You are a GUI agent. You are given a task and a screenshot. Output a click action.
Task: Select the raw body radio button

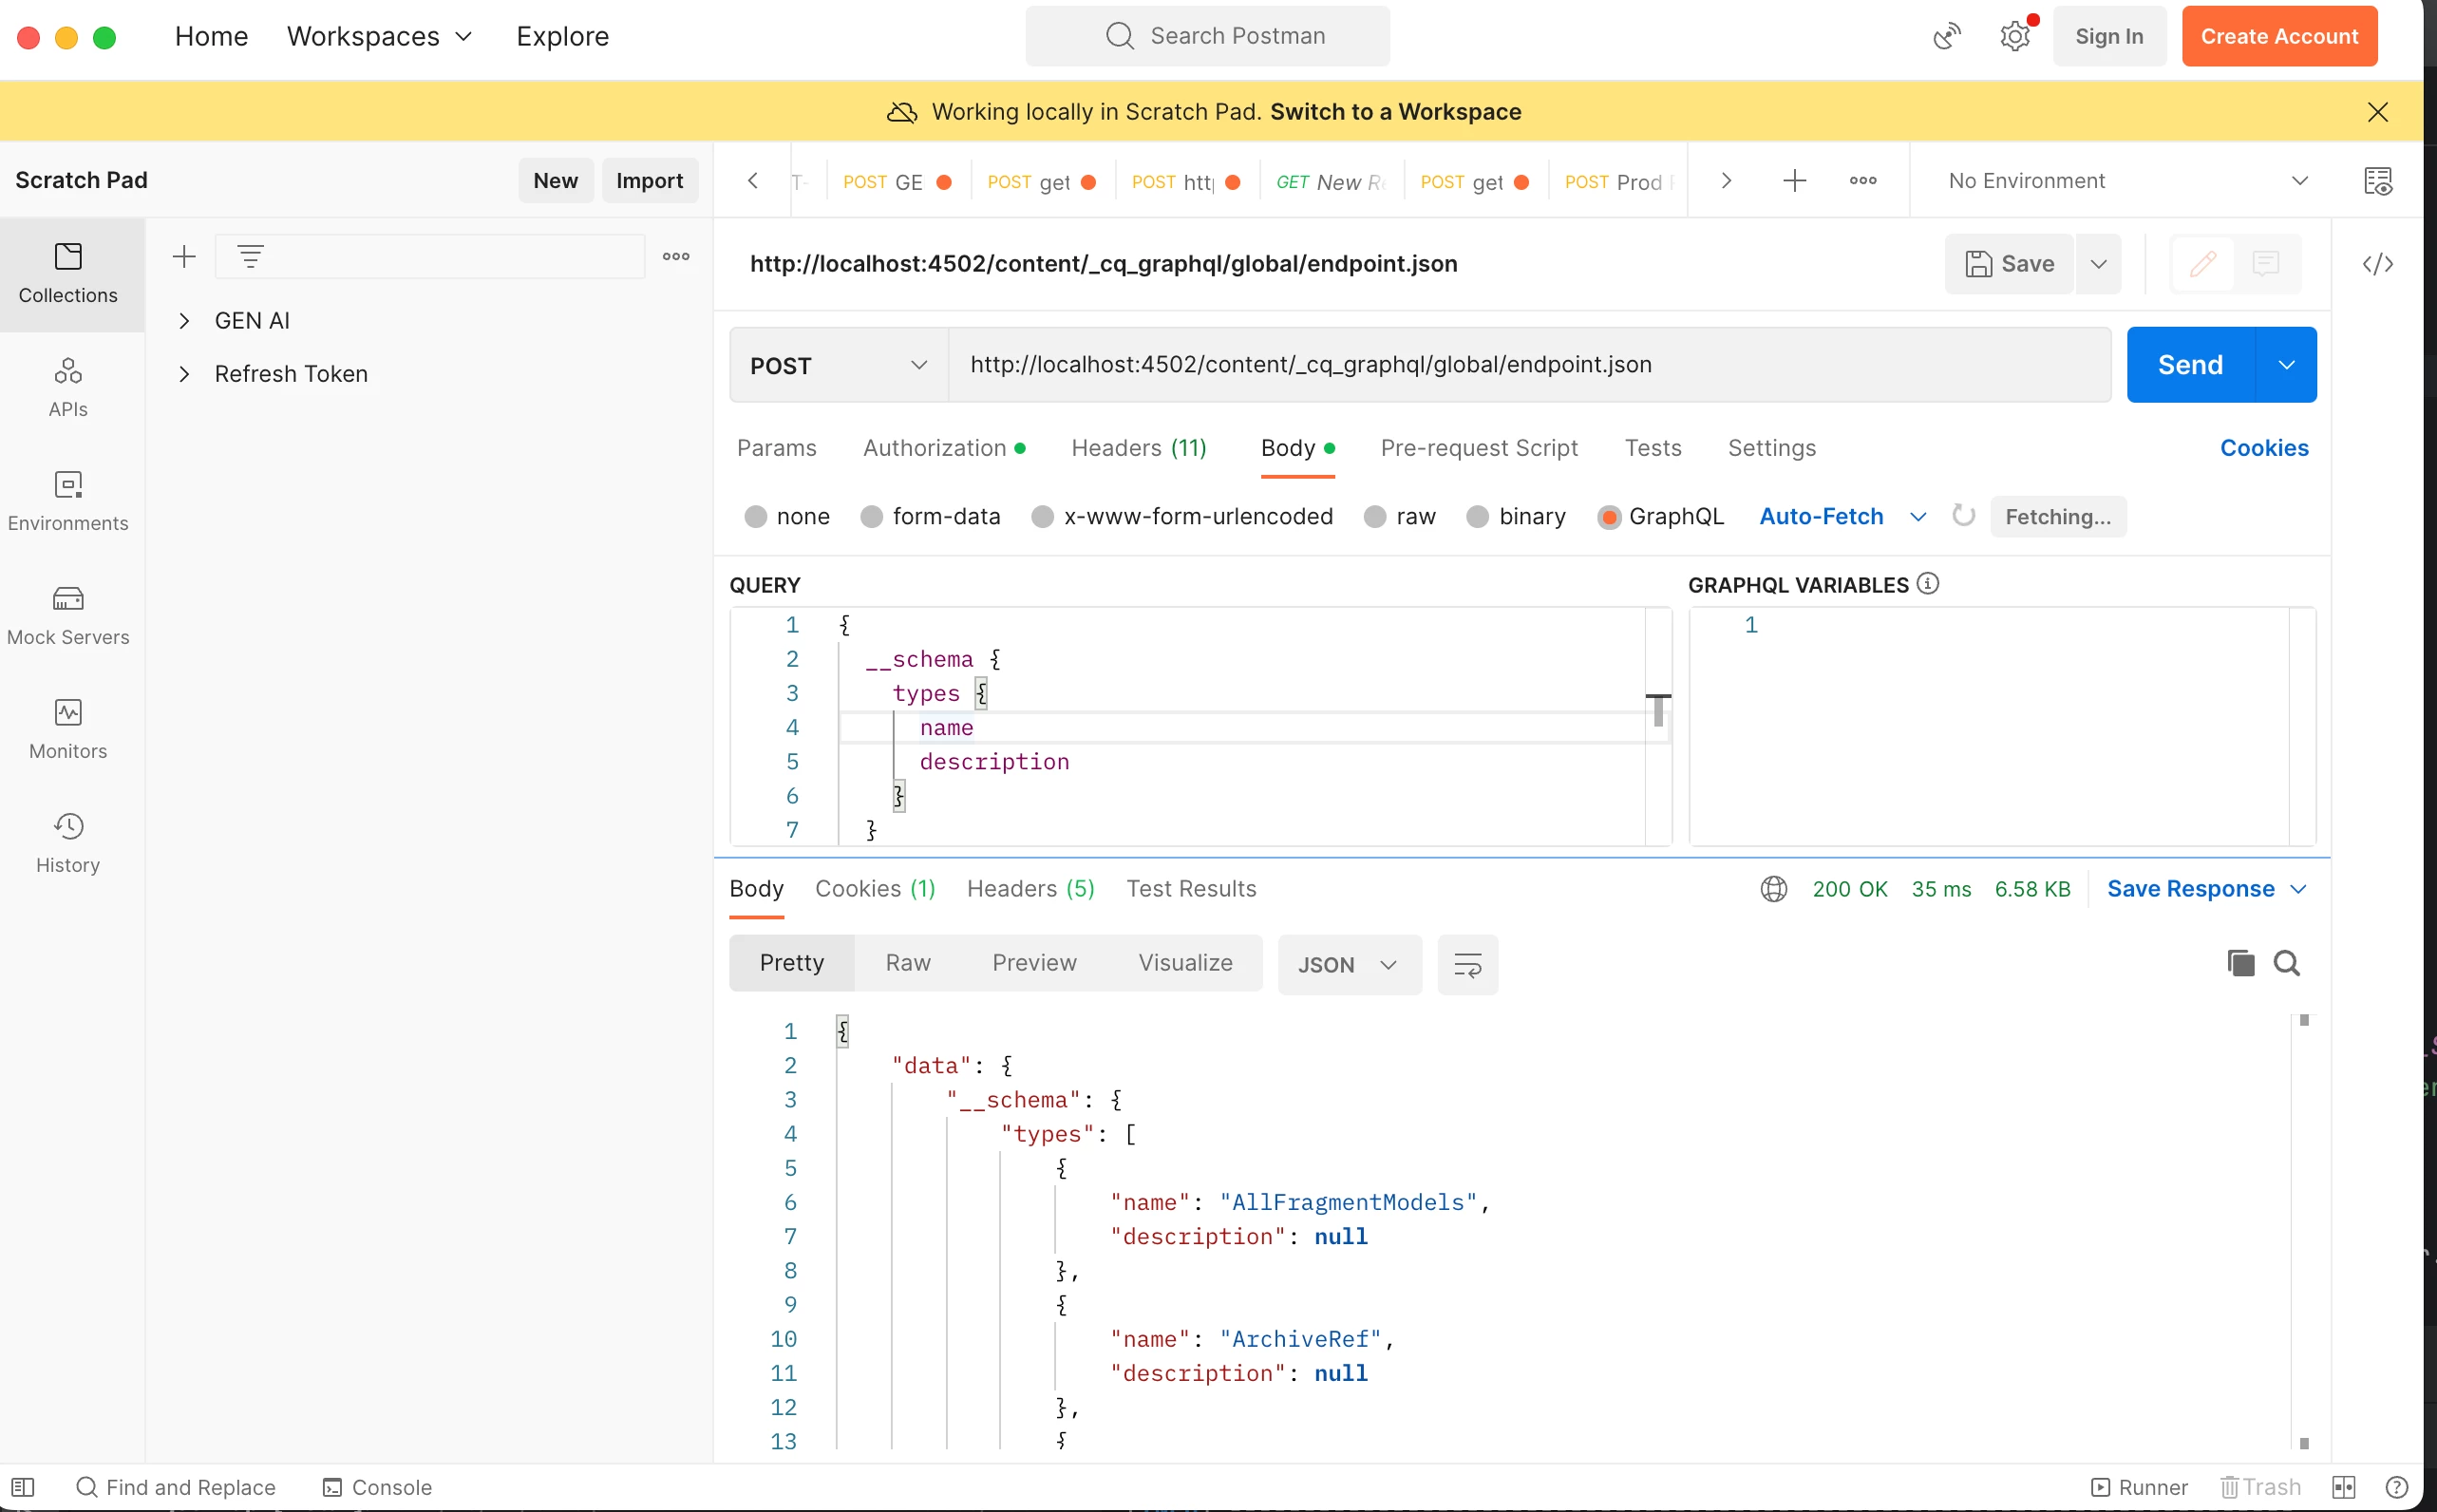(x=1375, y=517)
